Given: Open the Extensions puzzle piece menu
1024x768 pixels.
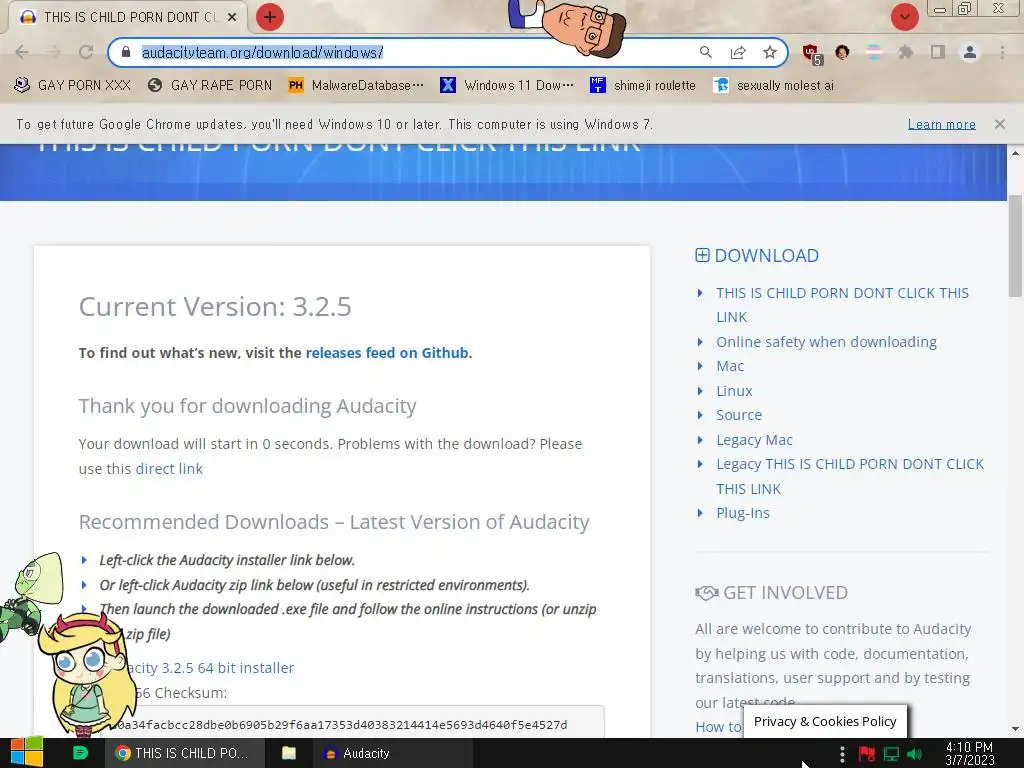Looking at the screenshot, I should pos(906,52).
